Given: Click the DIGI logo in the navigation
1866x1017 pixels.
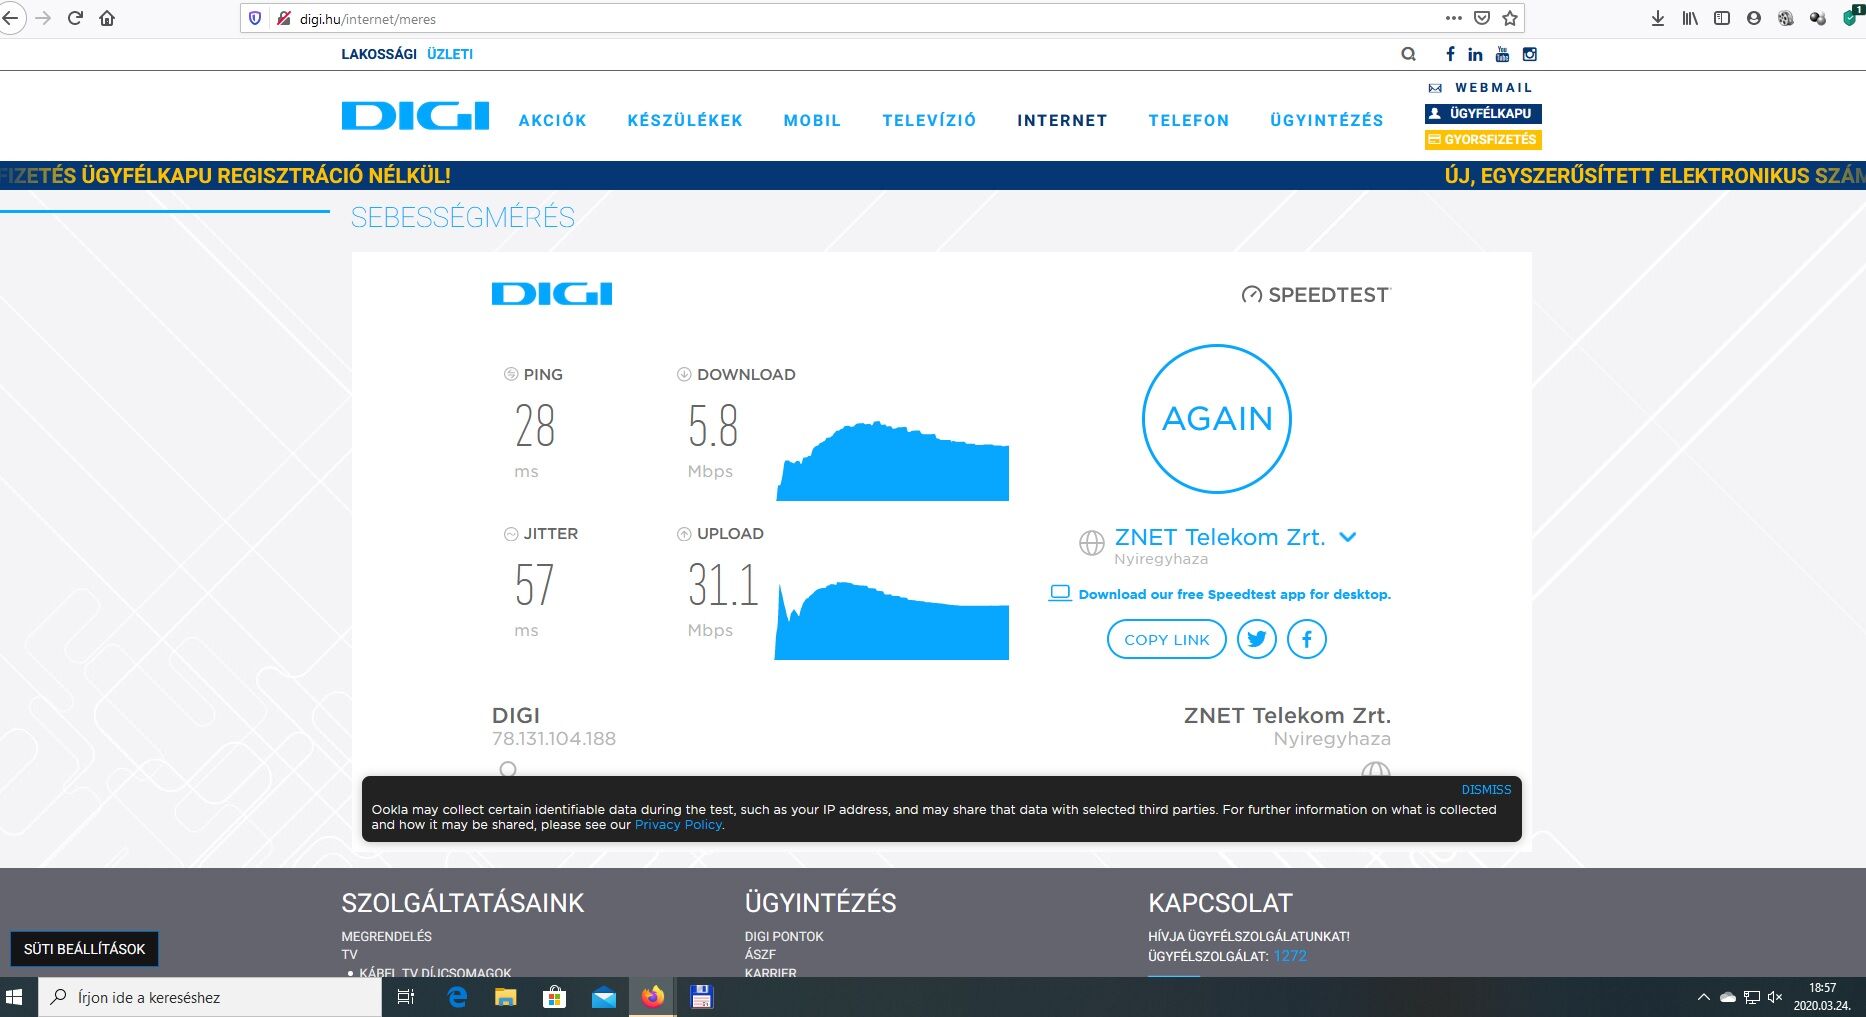Looking at the screenshot, I should coord(415,116).
